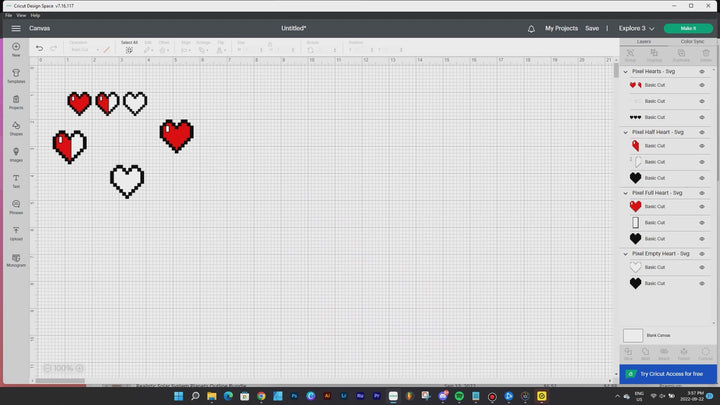This screenshot has height=405, width=720.
Task: Toggle visibility of Pixel Half Heart group
Action: coord(702,132)
